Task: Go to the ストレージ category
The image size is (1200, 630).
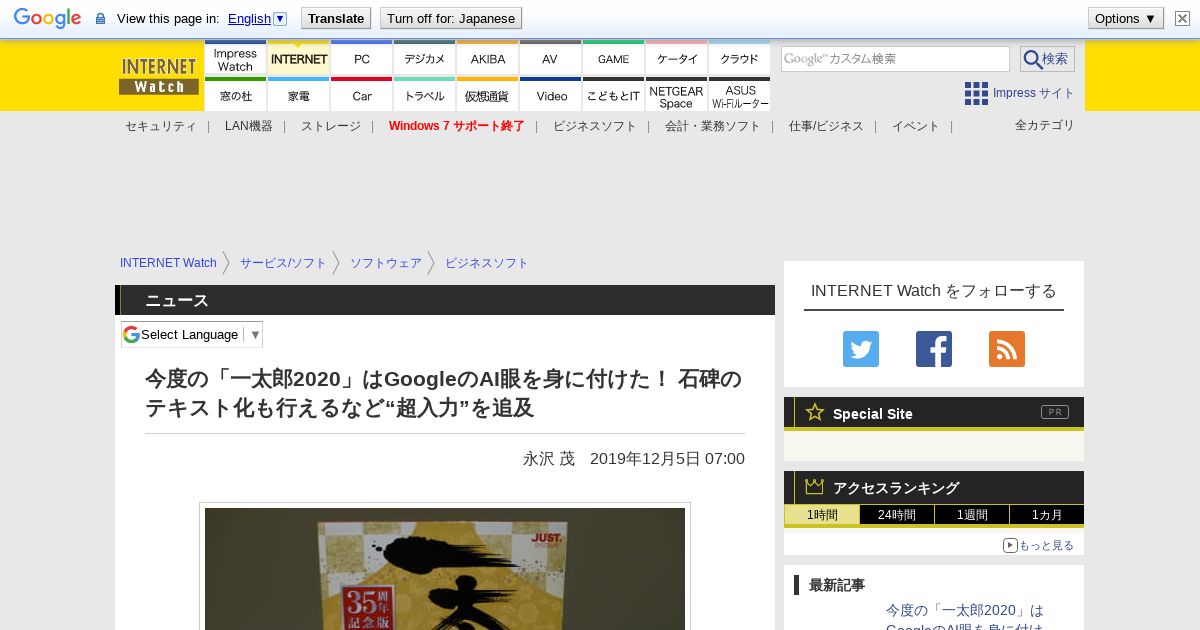Action: [330, 126]
